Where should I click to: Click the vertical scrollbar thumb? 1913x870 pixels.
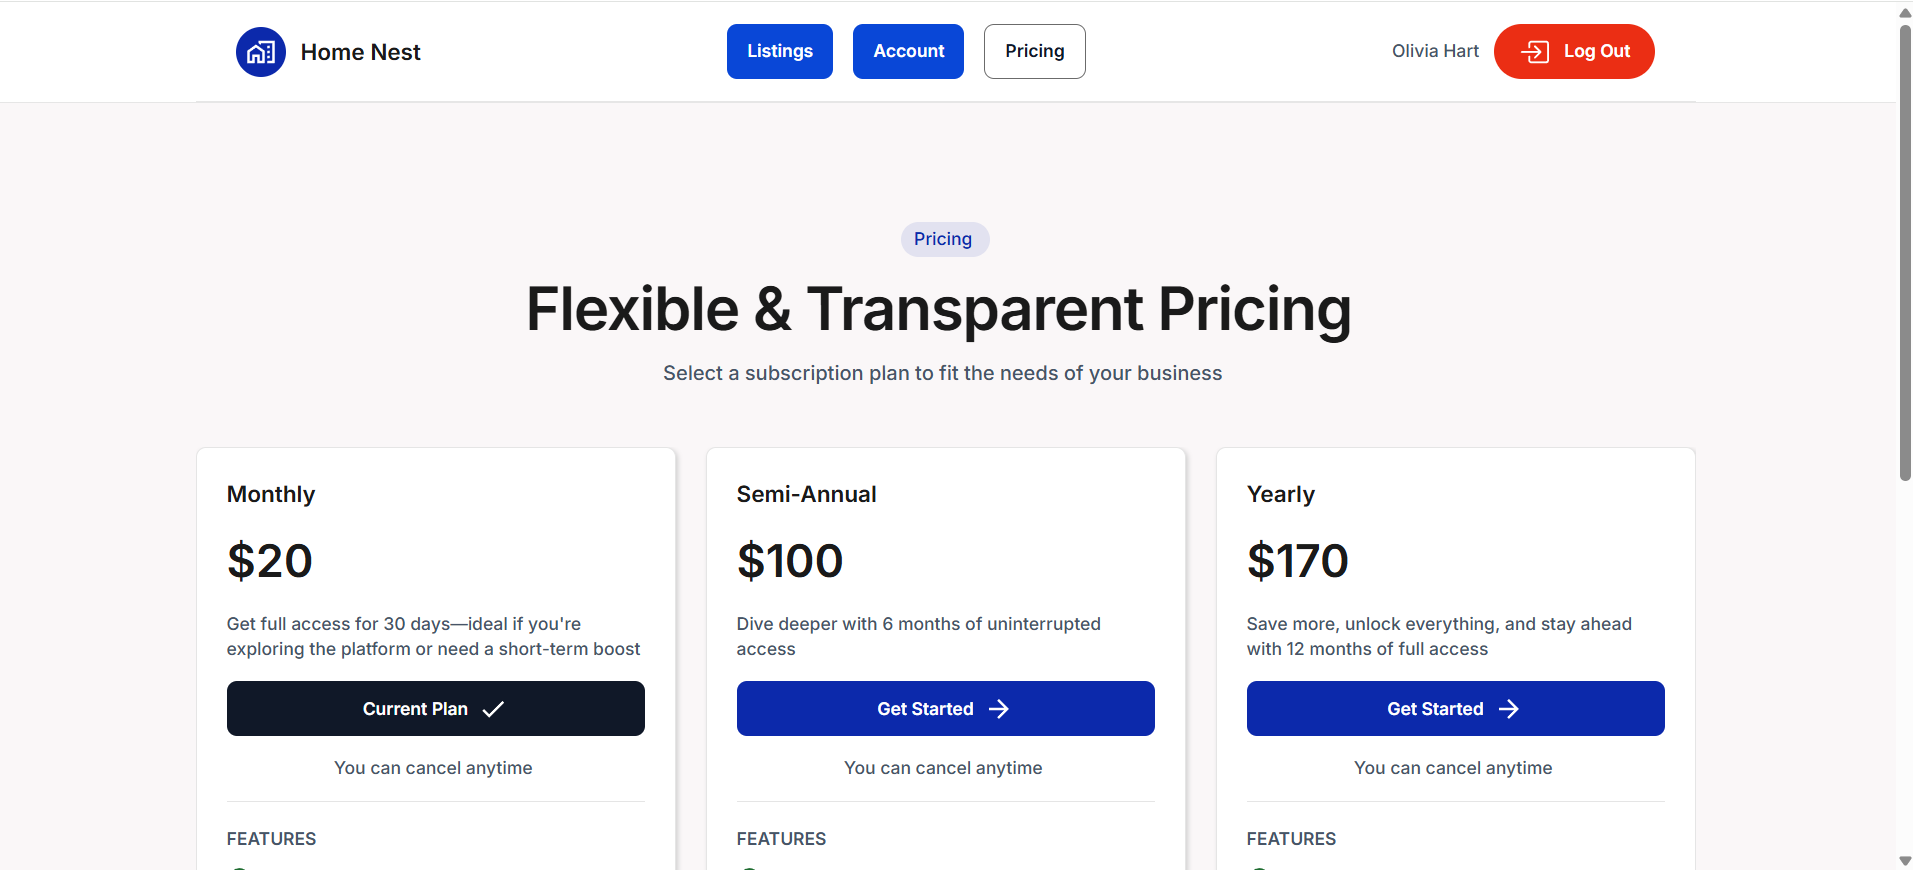pyautogui.click(x=1905, y=252)
